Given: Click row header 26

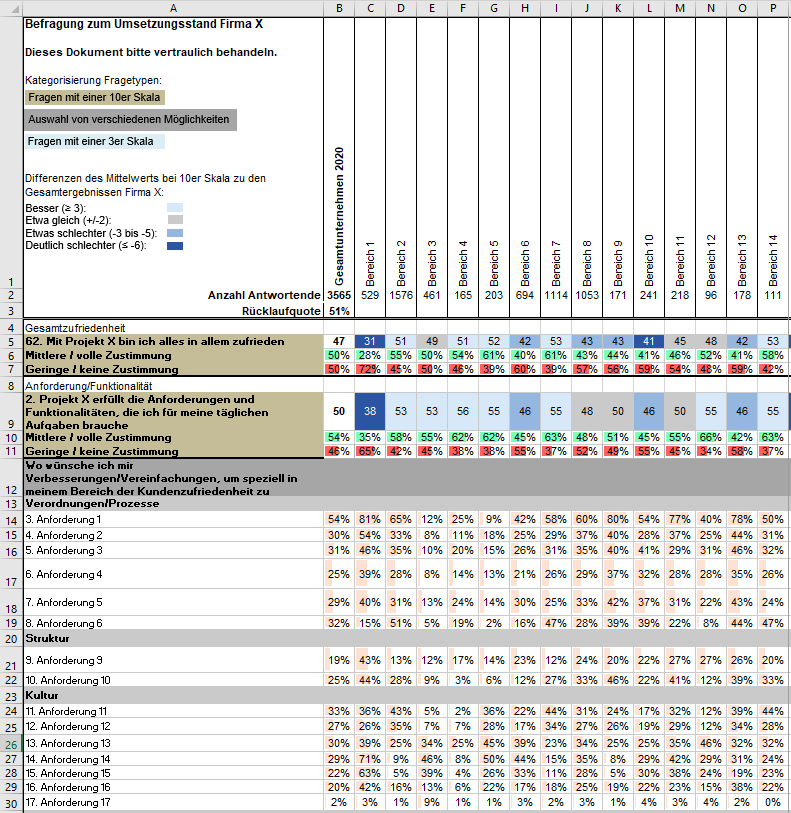Looking at the screenshot, I should click(10, 743).
